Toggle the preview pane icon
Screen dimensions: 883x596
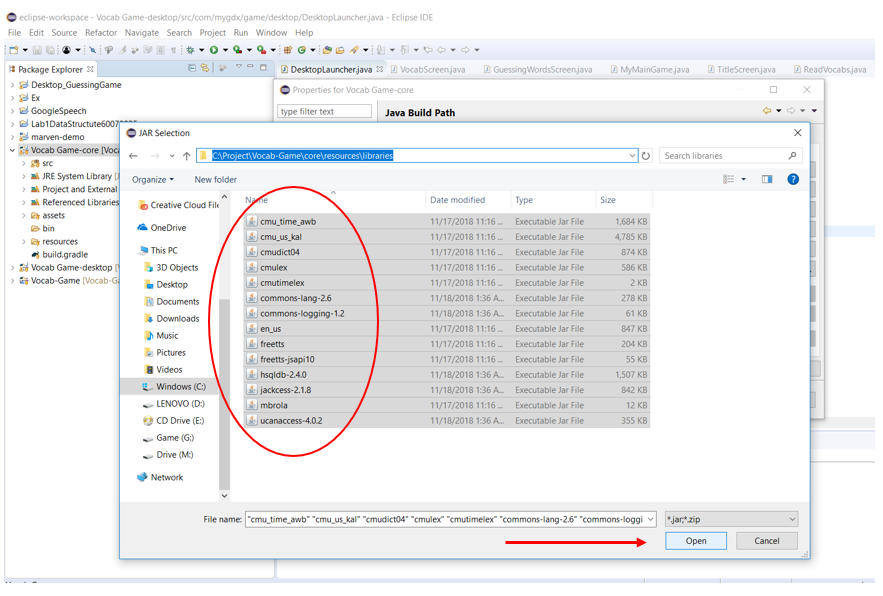767,179
